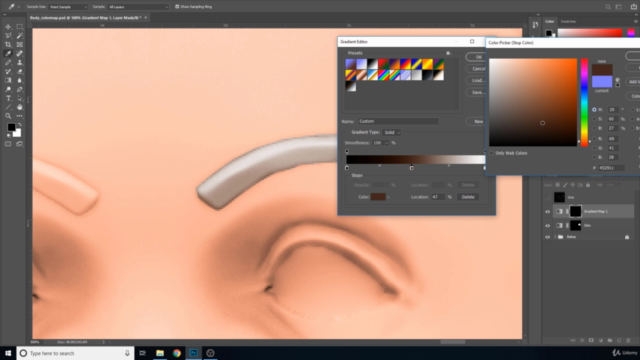Click the new adjustment layer icon
The width and height of the screenshot is (640, 360).
pyautogui.click(x=600, y=340)
